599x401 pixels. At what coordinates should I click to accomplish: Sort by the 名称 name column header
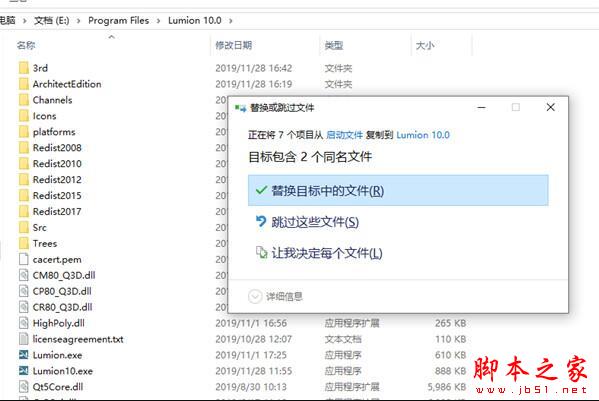(x=26, y=45)
